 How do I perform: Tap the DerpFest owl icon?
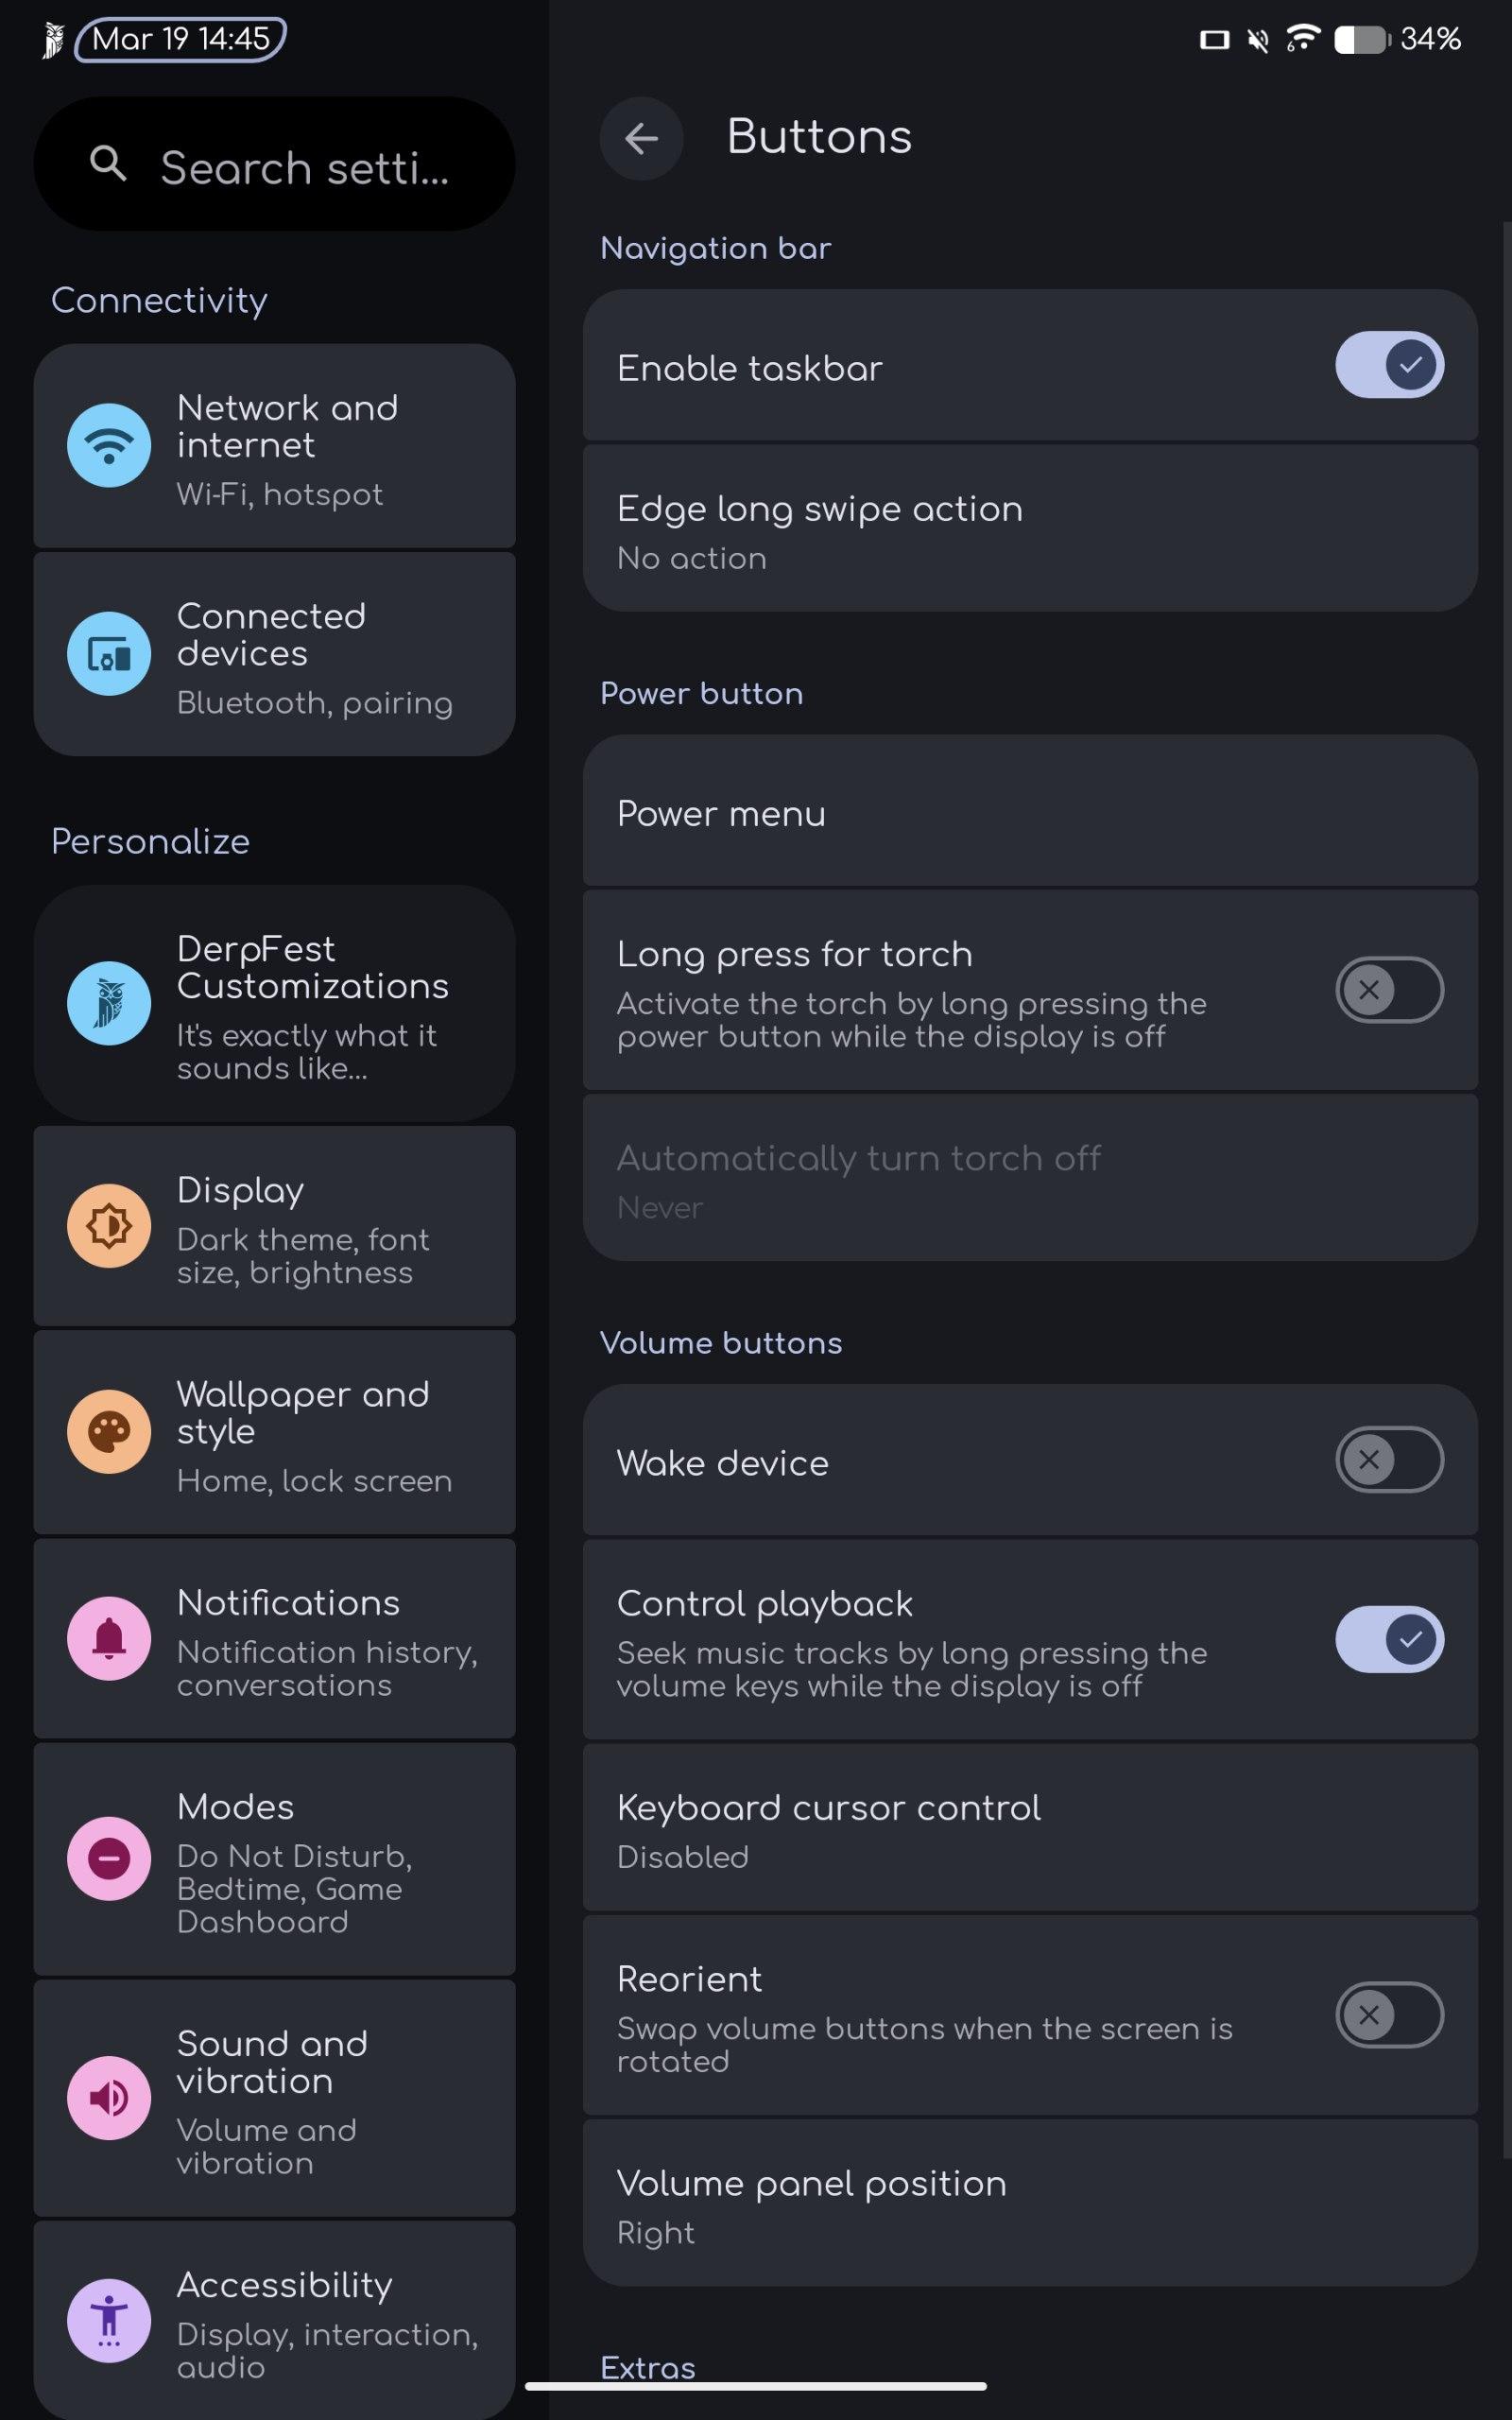(x=109, y=1003)
